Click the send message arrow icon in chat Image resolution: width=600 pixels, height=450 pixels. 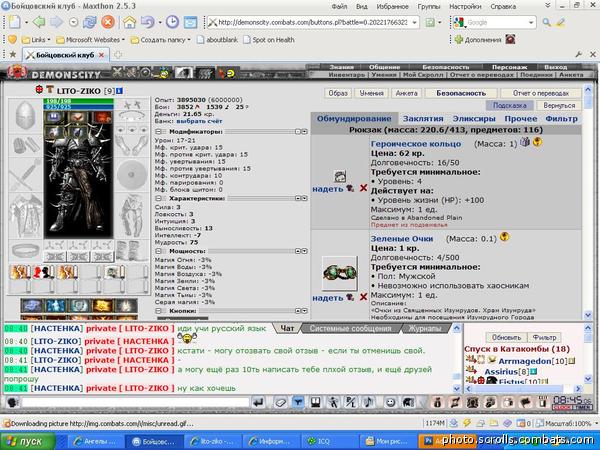(x=259, y=403)
